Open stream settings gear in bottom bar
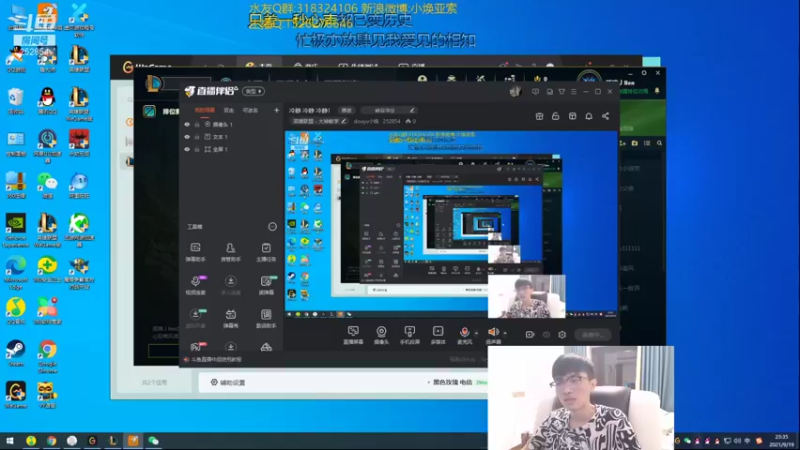800x450 pixels. [562, 335]
